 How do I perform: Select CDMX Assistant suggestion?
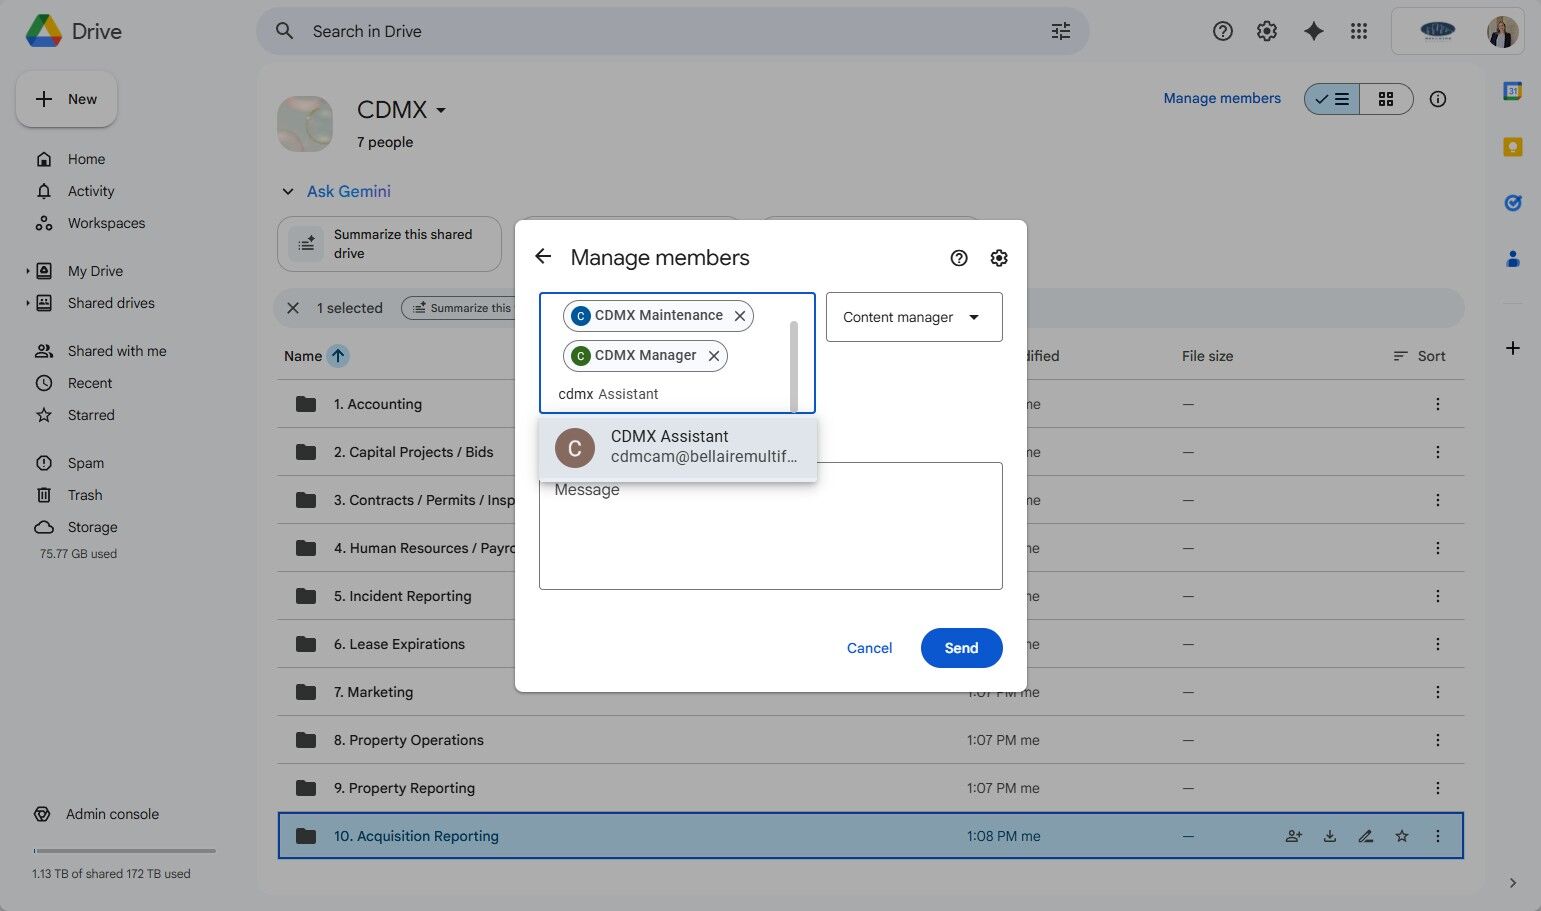pos(678,447)
